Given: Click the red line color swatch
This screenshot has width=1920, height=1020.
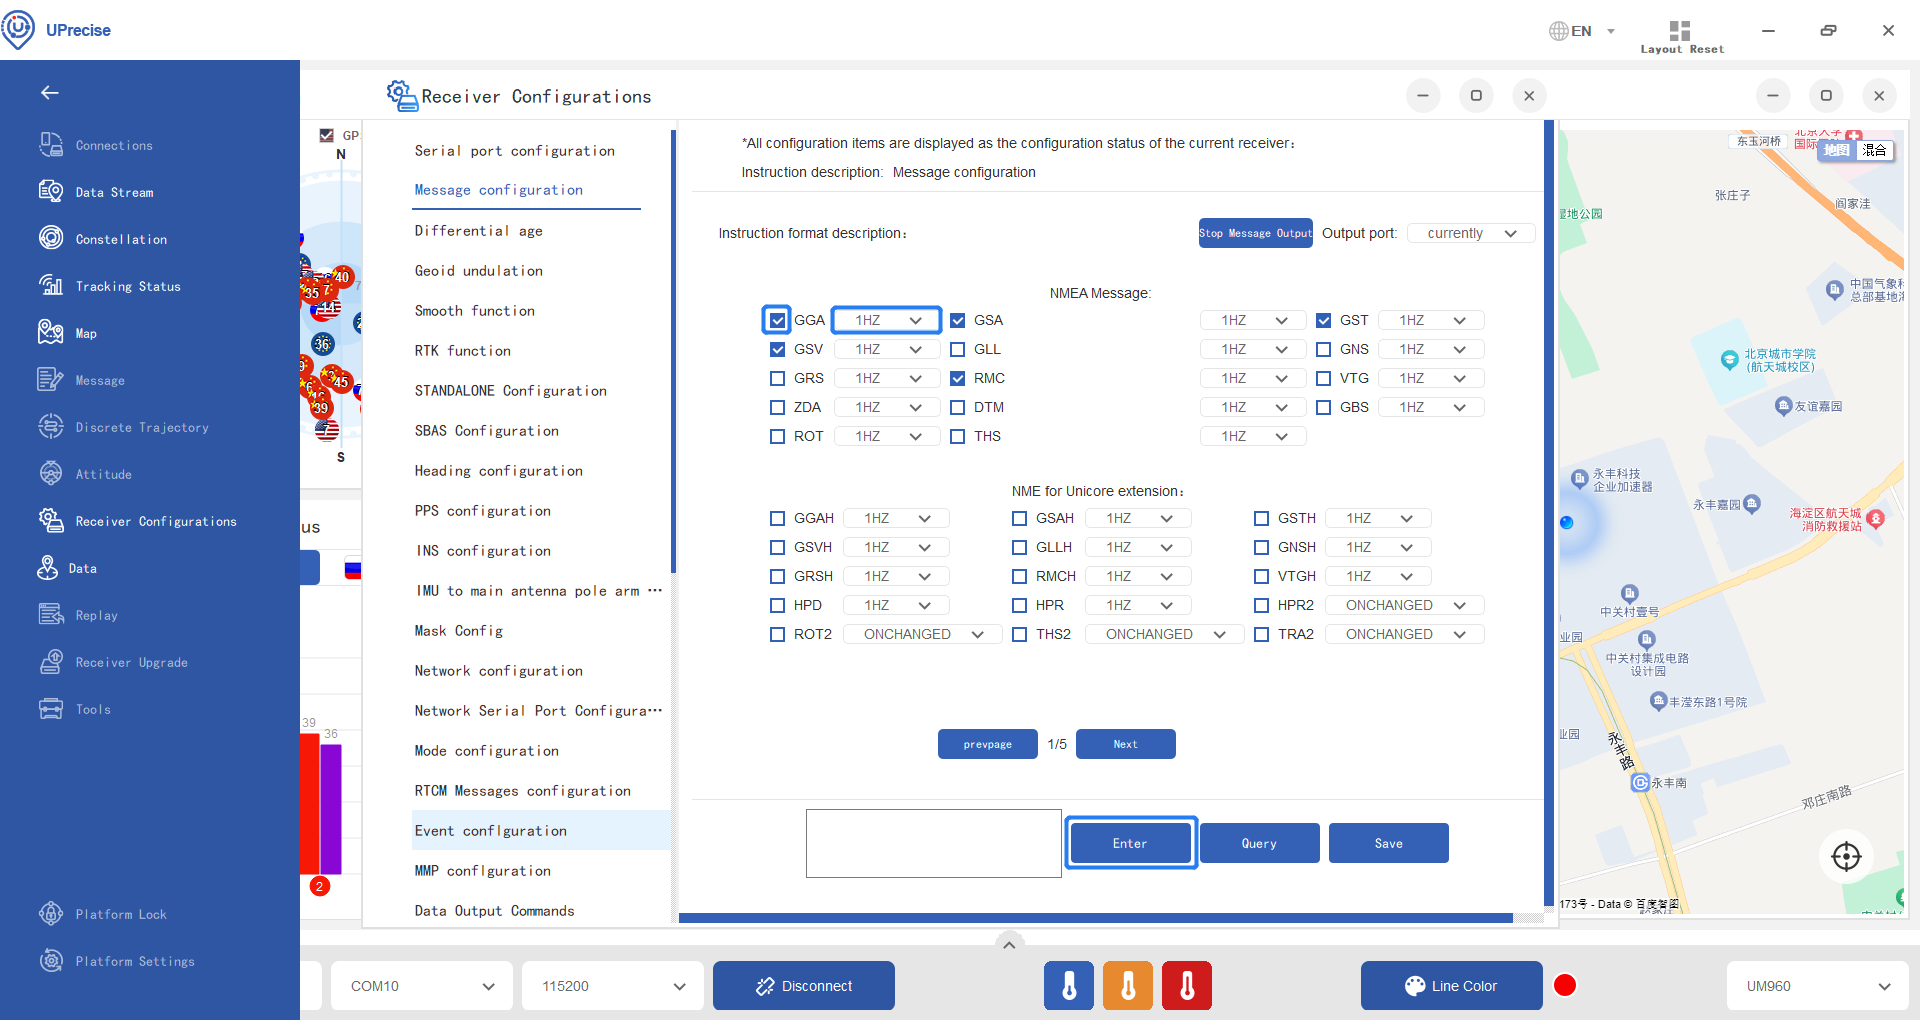Looking at the screenshot, I should point(1565,986).
